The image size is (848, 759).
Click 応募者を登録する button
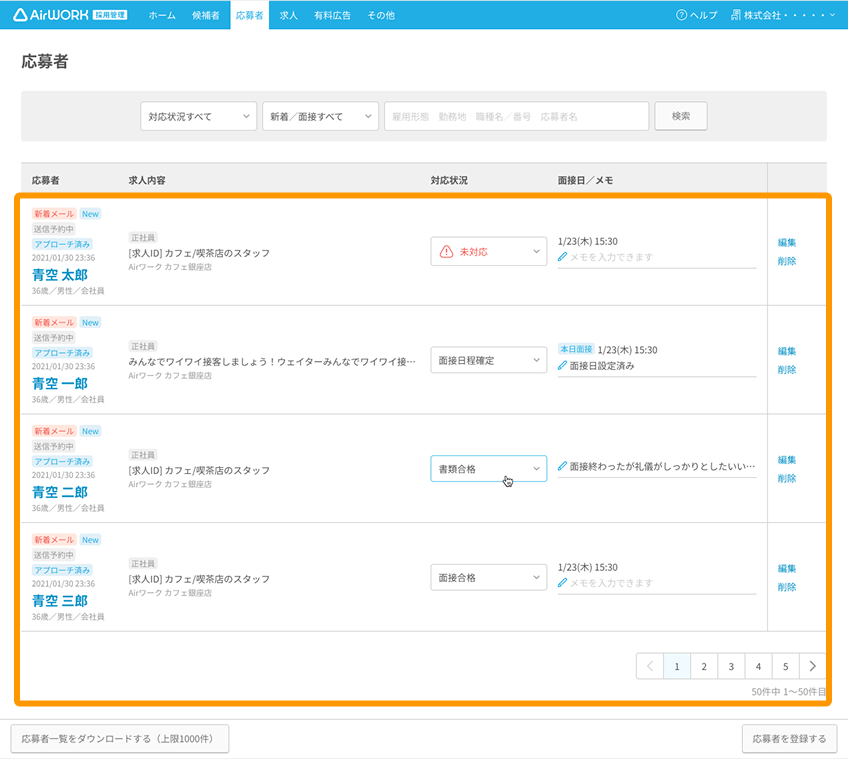coord(789,739)
